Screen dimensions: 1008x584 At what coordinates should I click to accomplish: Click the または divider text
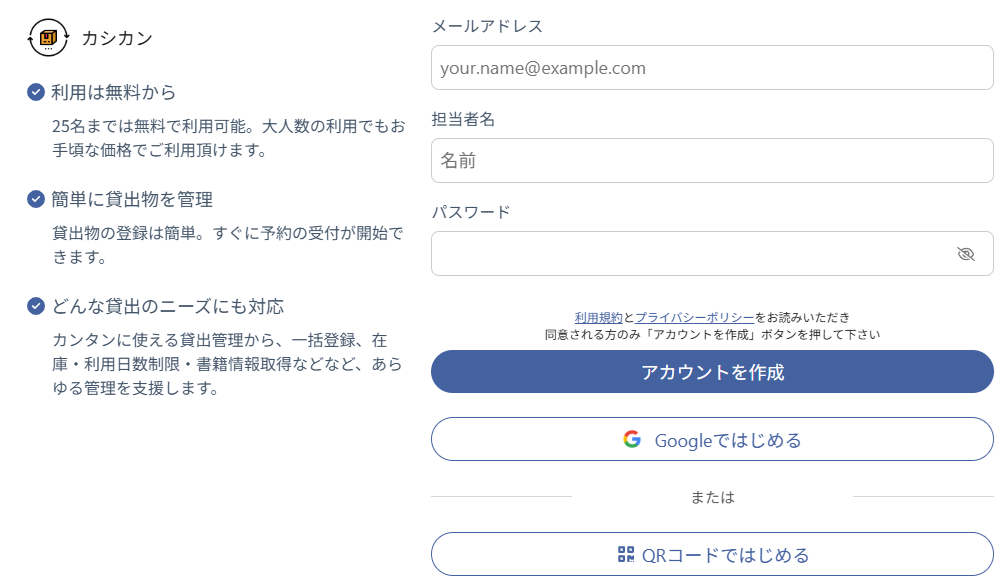point(711,496)
